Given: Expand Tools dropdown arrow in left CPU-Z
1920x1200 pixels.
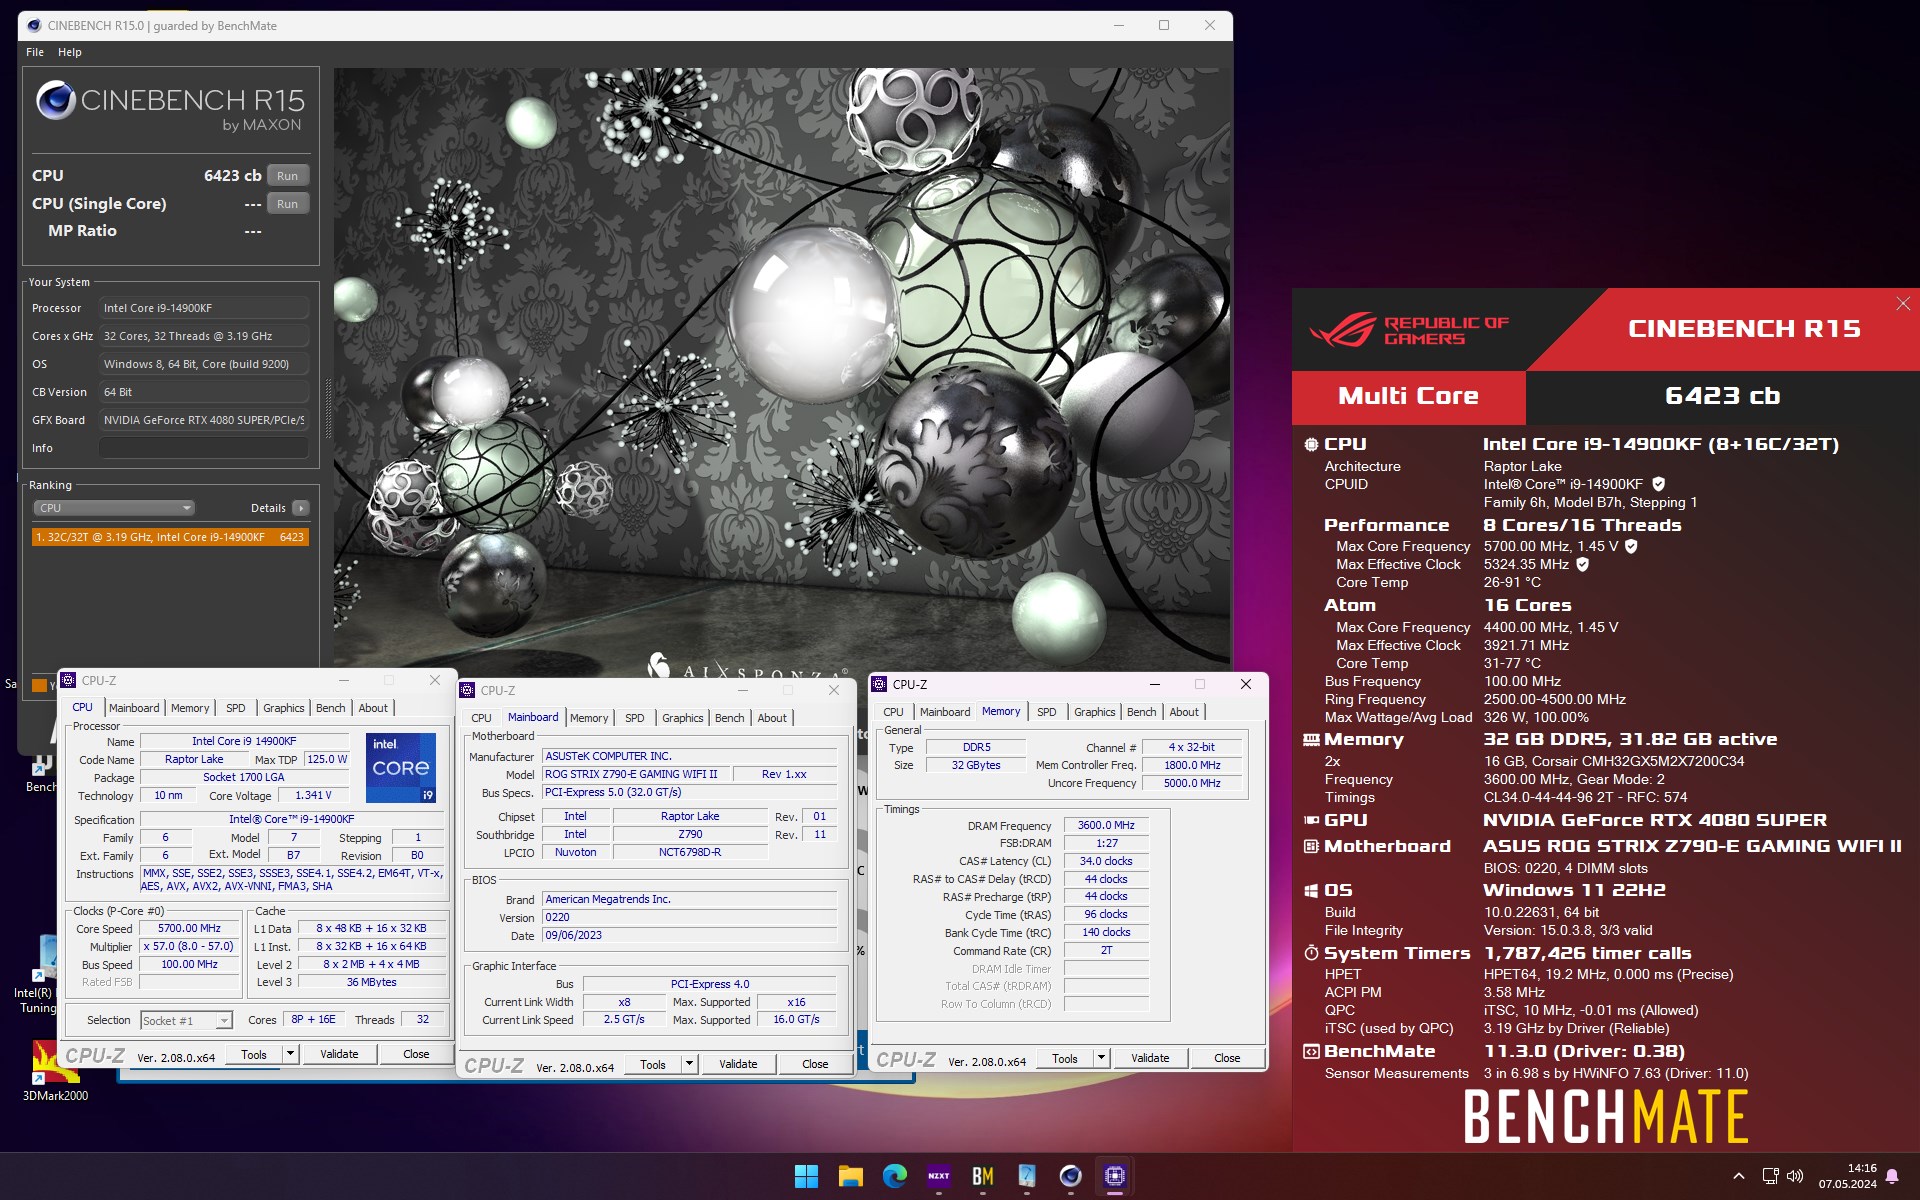Looking at the screenshot, I should pos(291,1054).
